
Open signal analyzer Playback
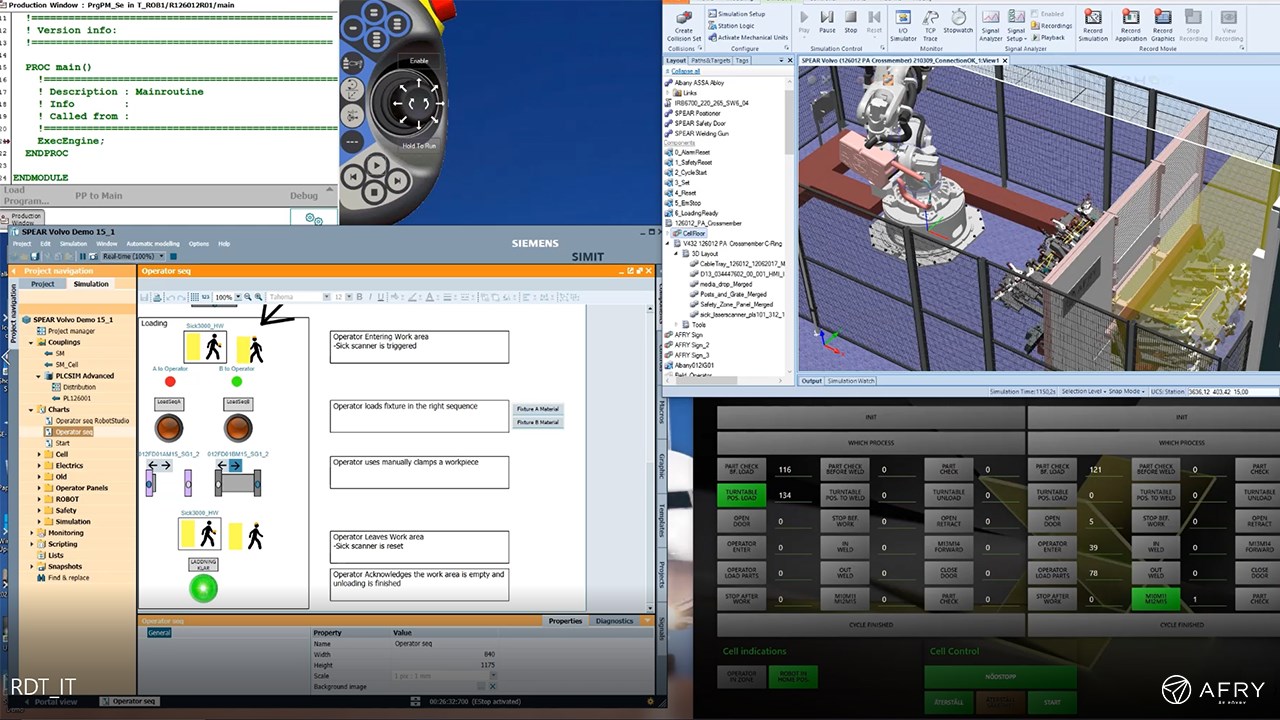1048,37
